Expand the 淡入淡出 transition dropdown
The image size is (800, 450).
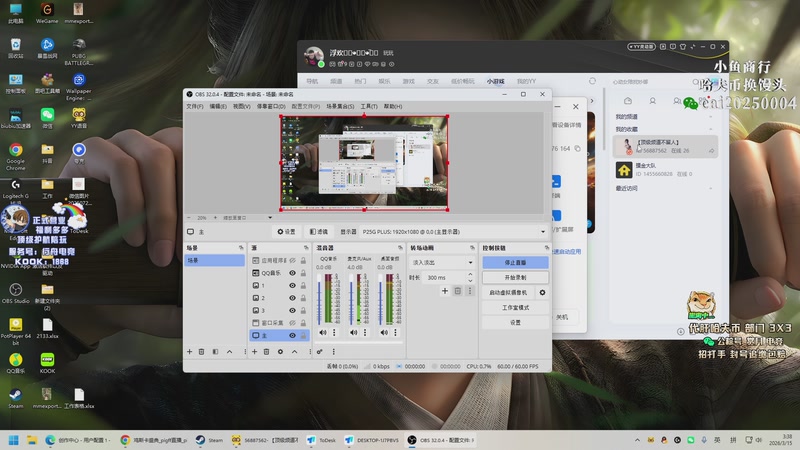(441, 262)
